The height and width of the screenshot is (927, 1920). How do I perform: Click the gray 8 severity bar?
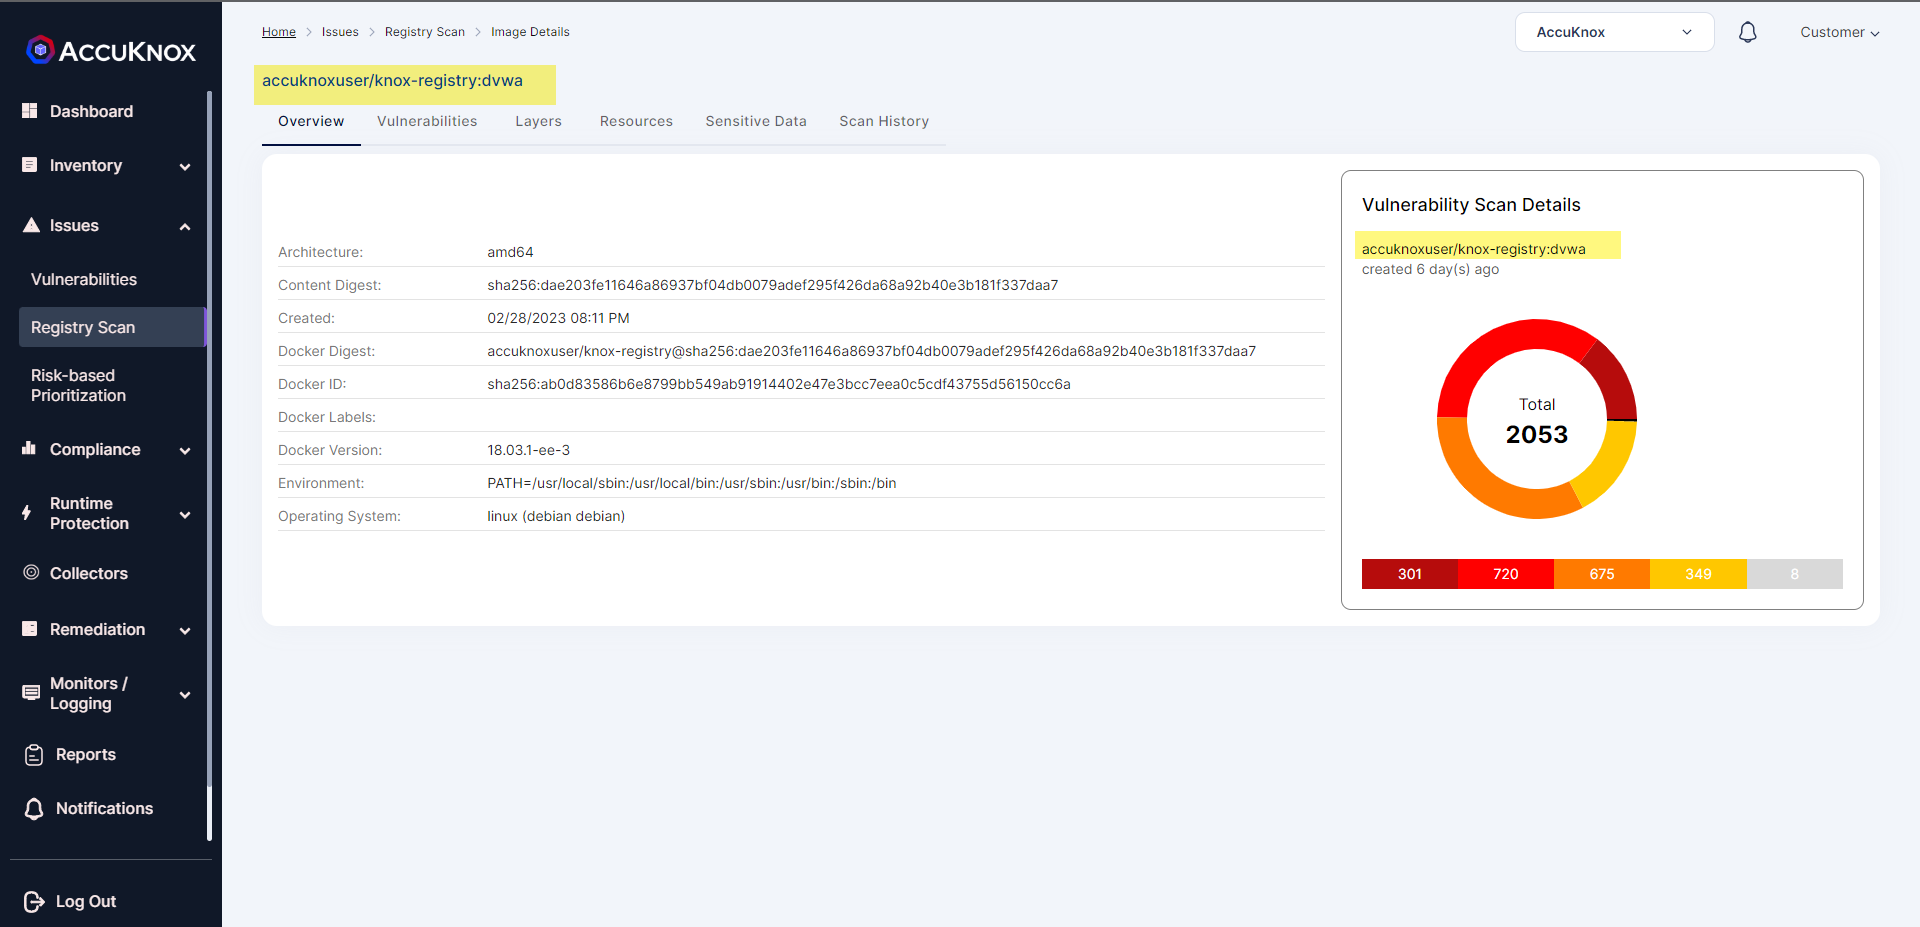click(1795, 574)
